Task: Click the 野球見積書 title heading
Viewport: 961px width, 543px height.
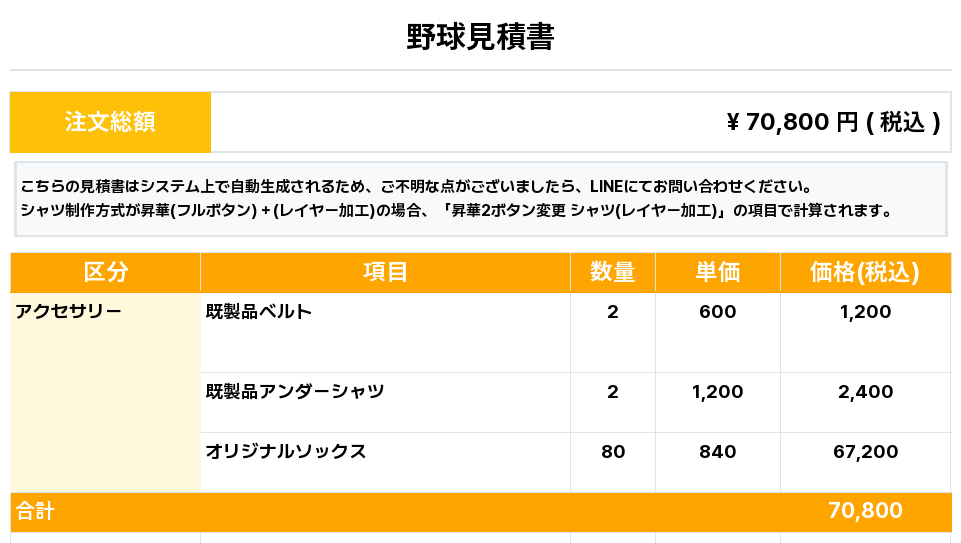Action: 480,37
